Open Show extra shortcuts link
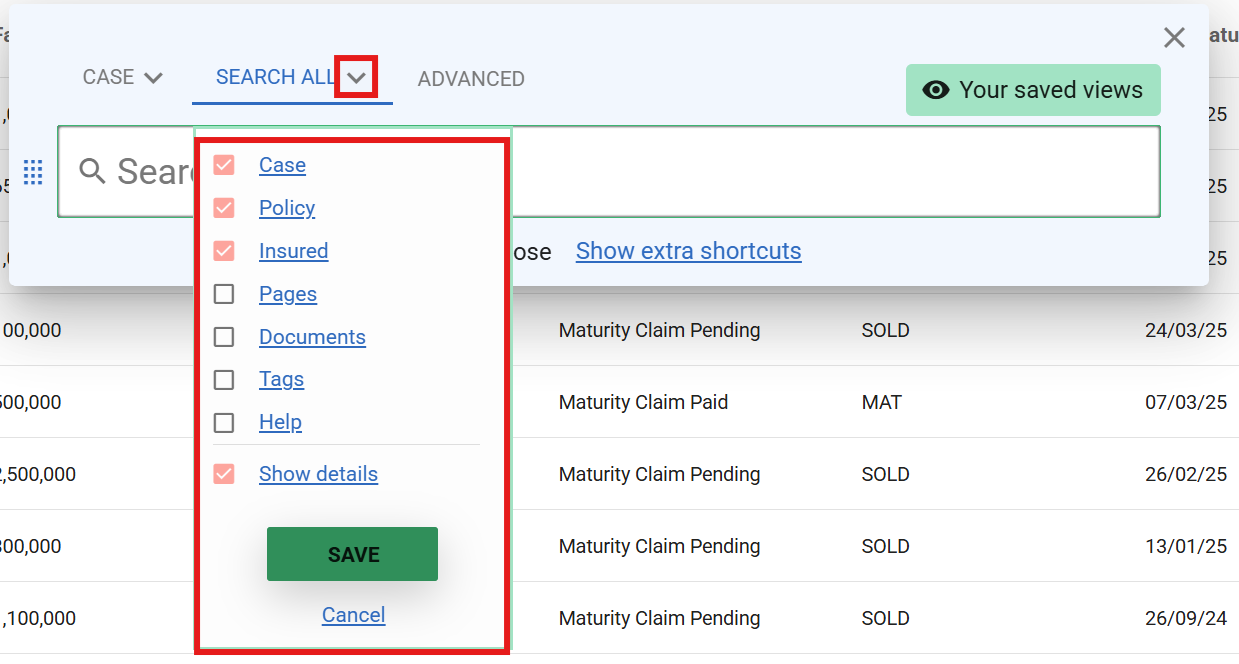The height and width of the screenshot is (664, 1239). point(688,251)
